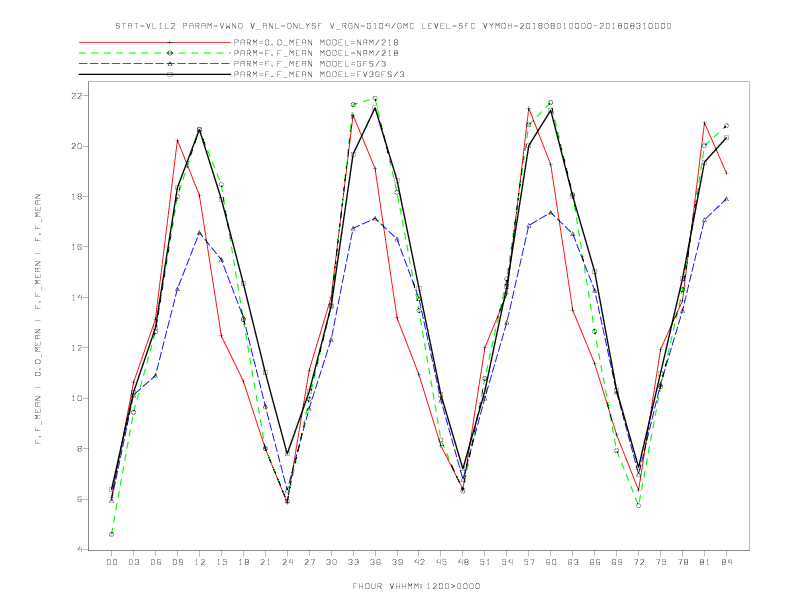Click x-axis tick label 33
Image resolution: width=792 pixels, height=612 pixels.
point(353,562)
